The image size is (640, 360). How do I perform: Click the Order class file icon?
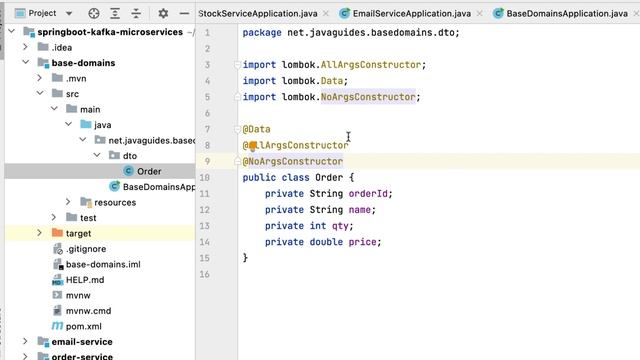pyautogui.click(x=128, y=171)
